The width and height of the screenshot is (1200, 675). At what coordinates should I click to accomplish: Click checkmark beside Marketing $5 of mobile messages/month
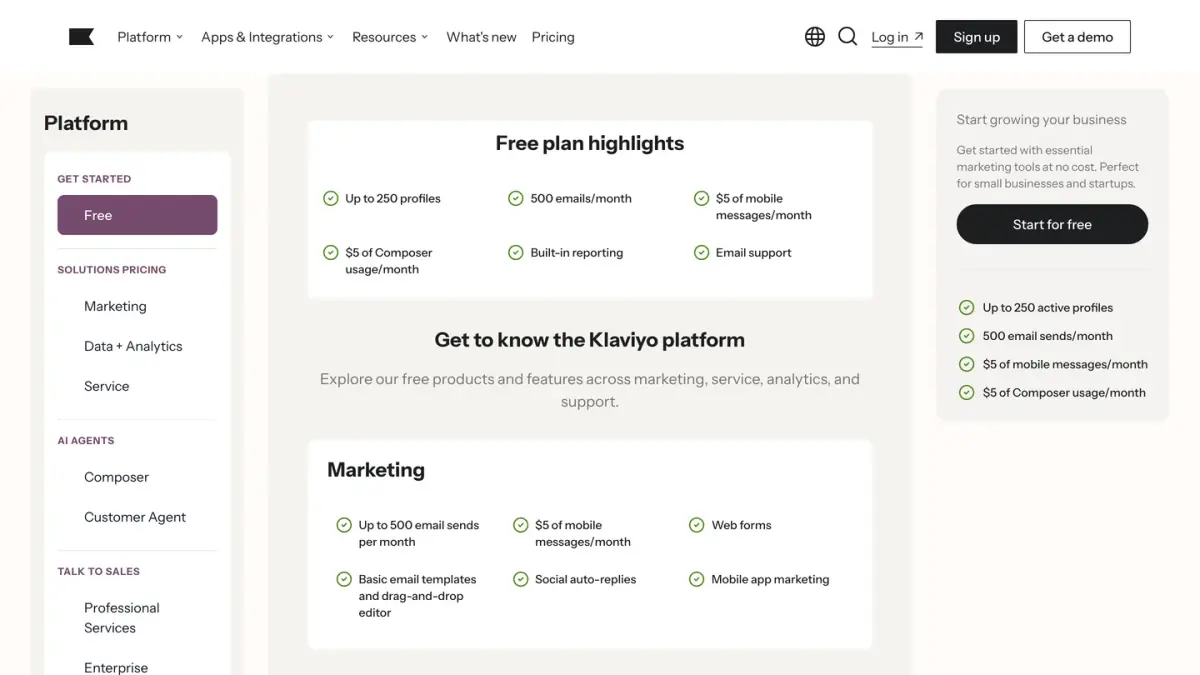point(520,525)
